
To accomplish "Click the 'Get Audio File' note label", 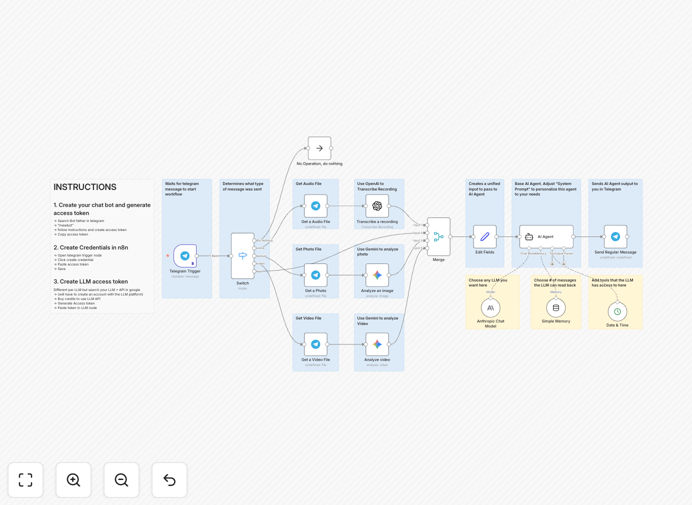I will [x=308, y=184].
